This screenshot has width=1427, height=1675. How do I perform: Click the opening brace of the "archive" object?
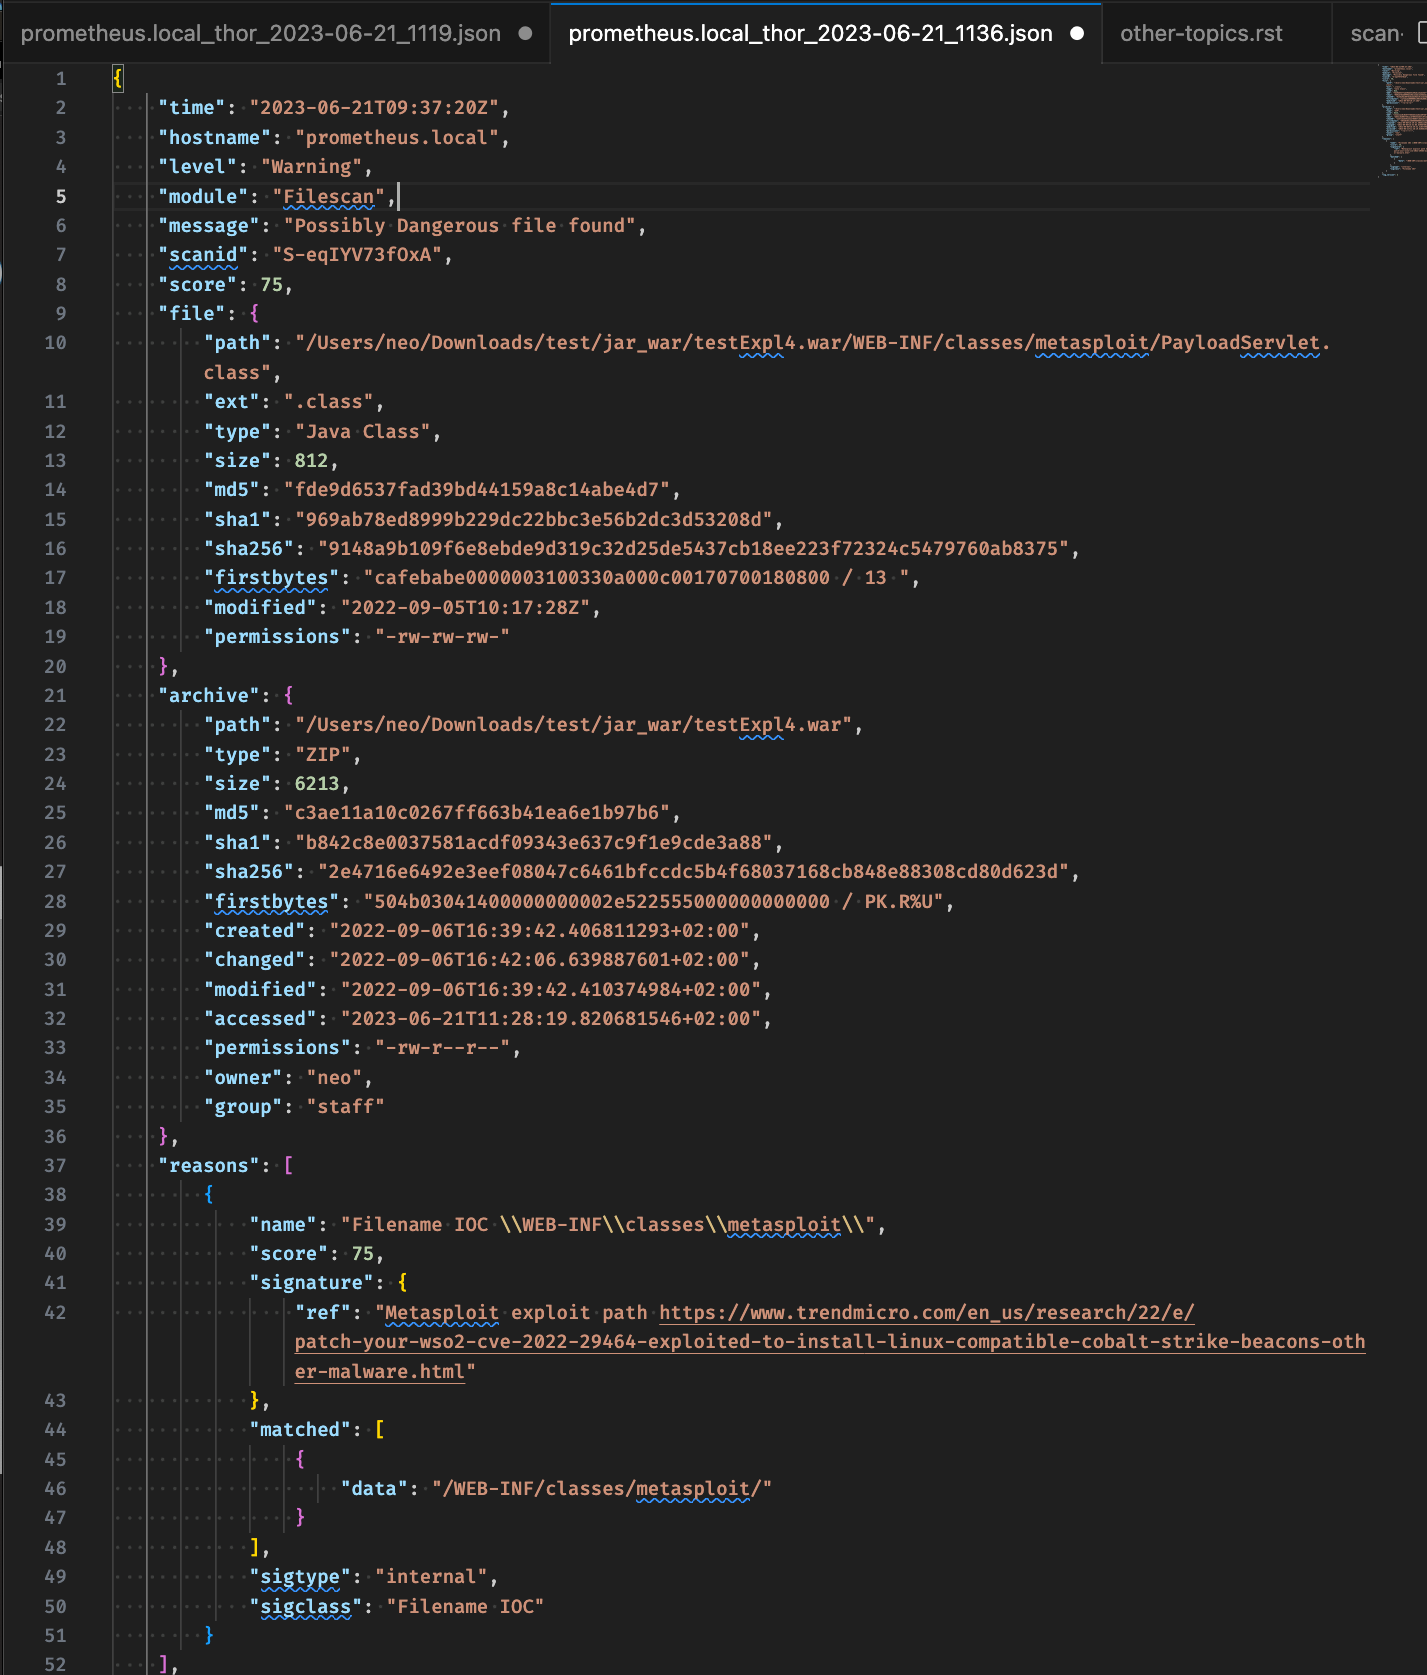[x=288, y=695]
